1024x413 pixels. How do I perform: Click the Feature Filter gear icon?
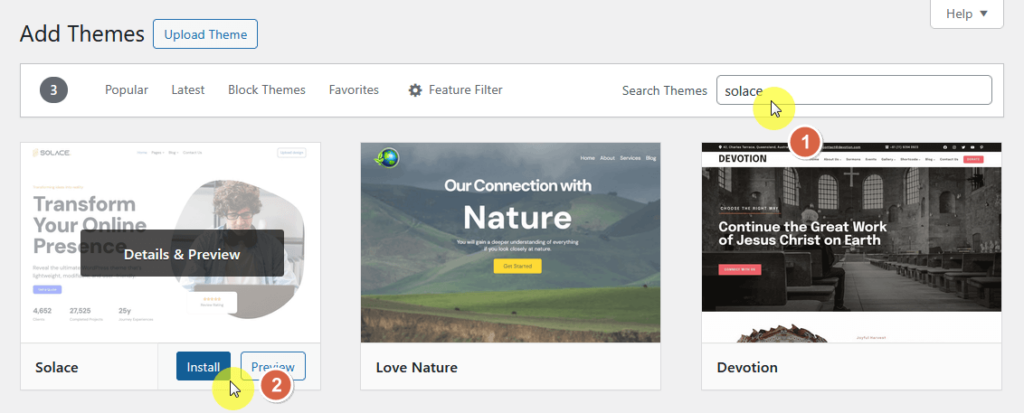coord(415,90)
